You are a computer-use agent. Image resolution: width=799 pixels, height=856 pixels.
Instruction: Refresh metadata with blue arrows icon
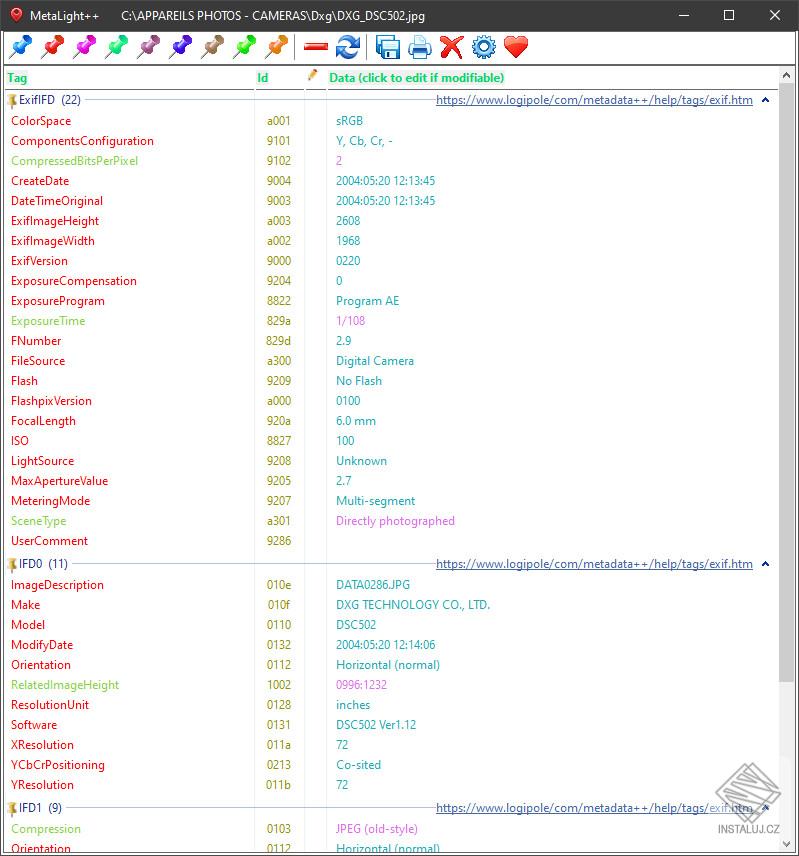348,47
